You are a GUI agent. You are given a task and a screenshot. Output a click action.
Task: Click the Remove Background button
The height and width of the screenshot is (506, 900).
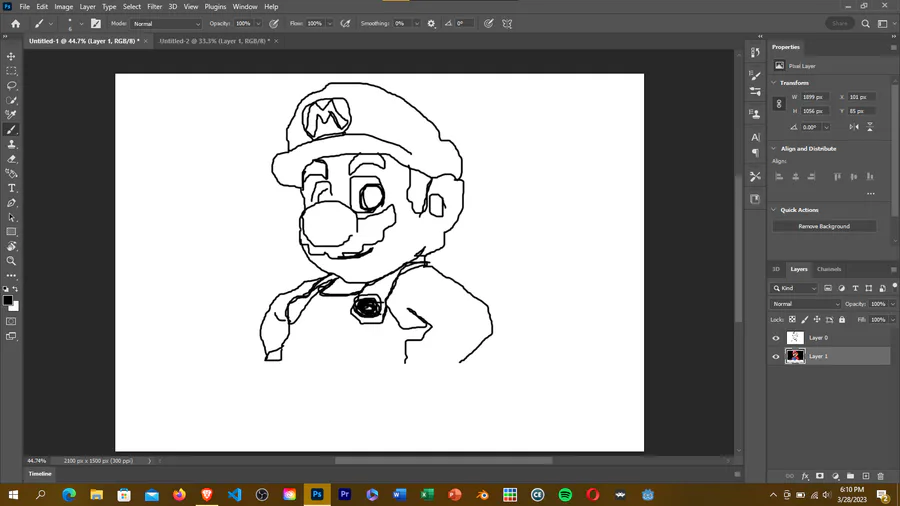(x=824, y=226)
